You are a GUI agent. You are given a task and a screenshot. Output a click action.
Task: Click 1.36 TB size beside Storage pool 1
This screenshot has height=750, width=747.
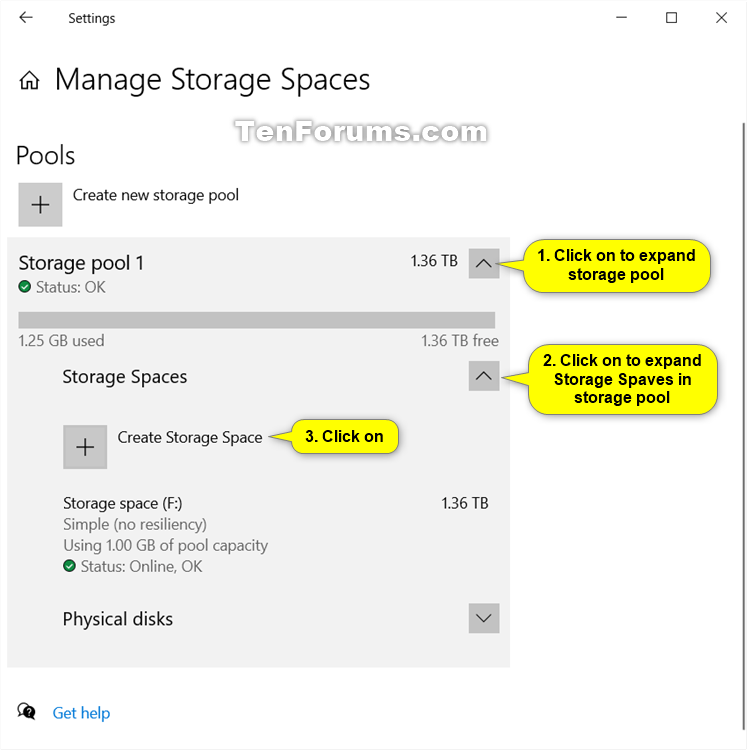[434, 261]
